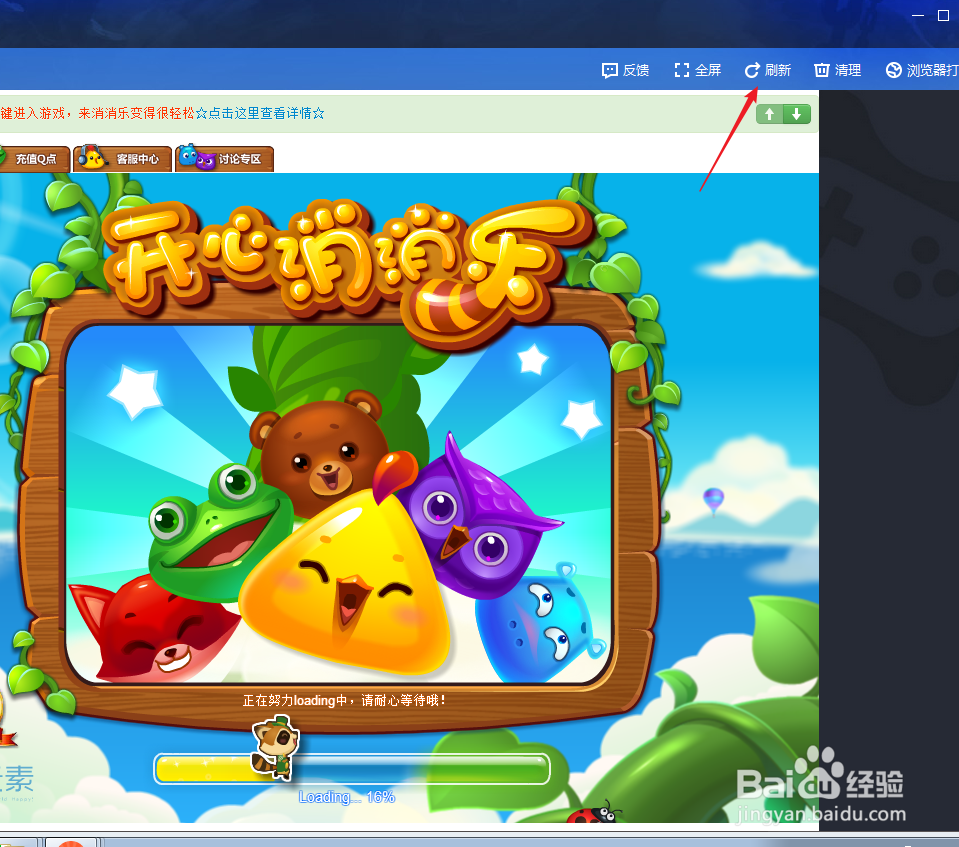959x847 pixels.
Task: Switch game to 全屏 fullscreen
Action: 697,70
